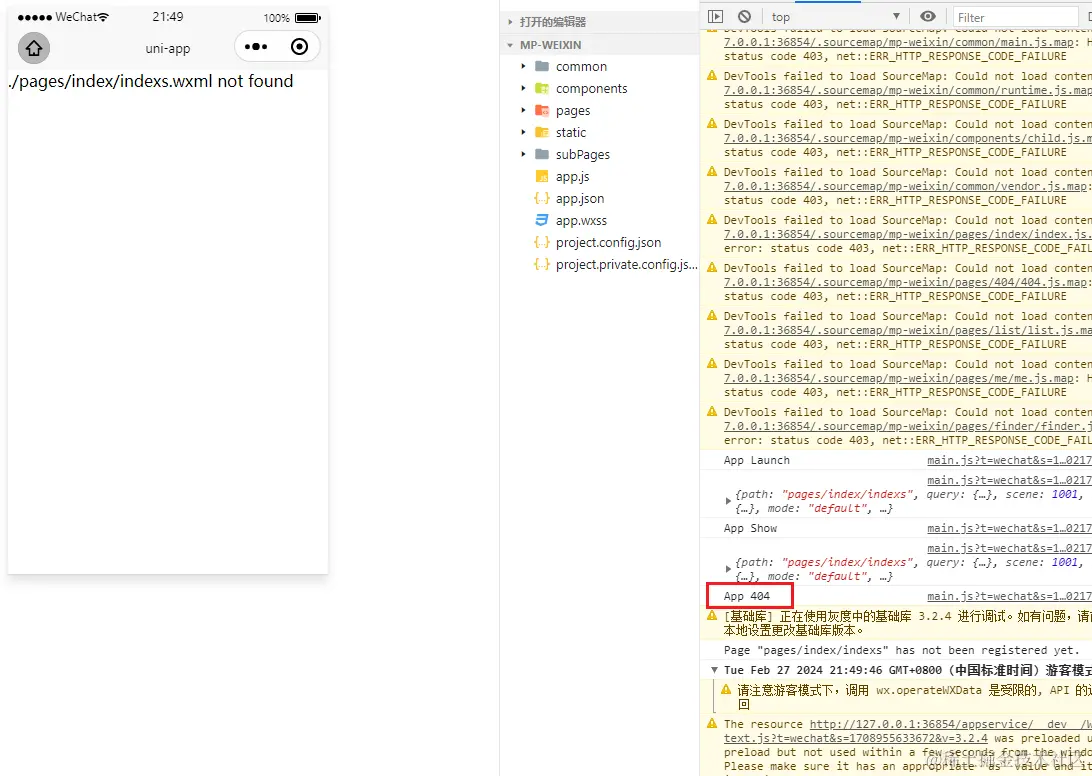Expand the common folder arrow

(x=524, y=66)
